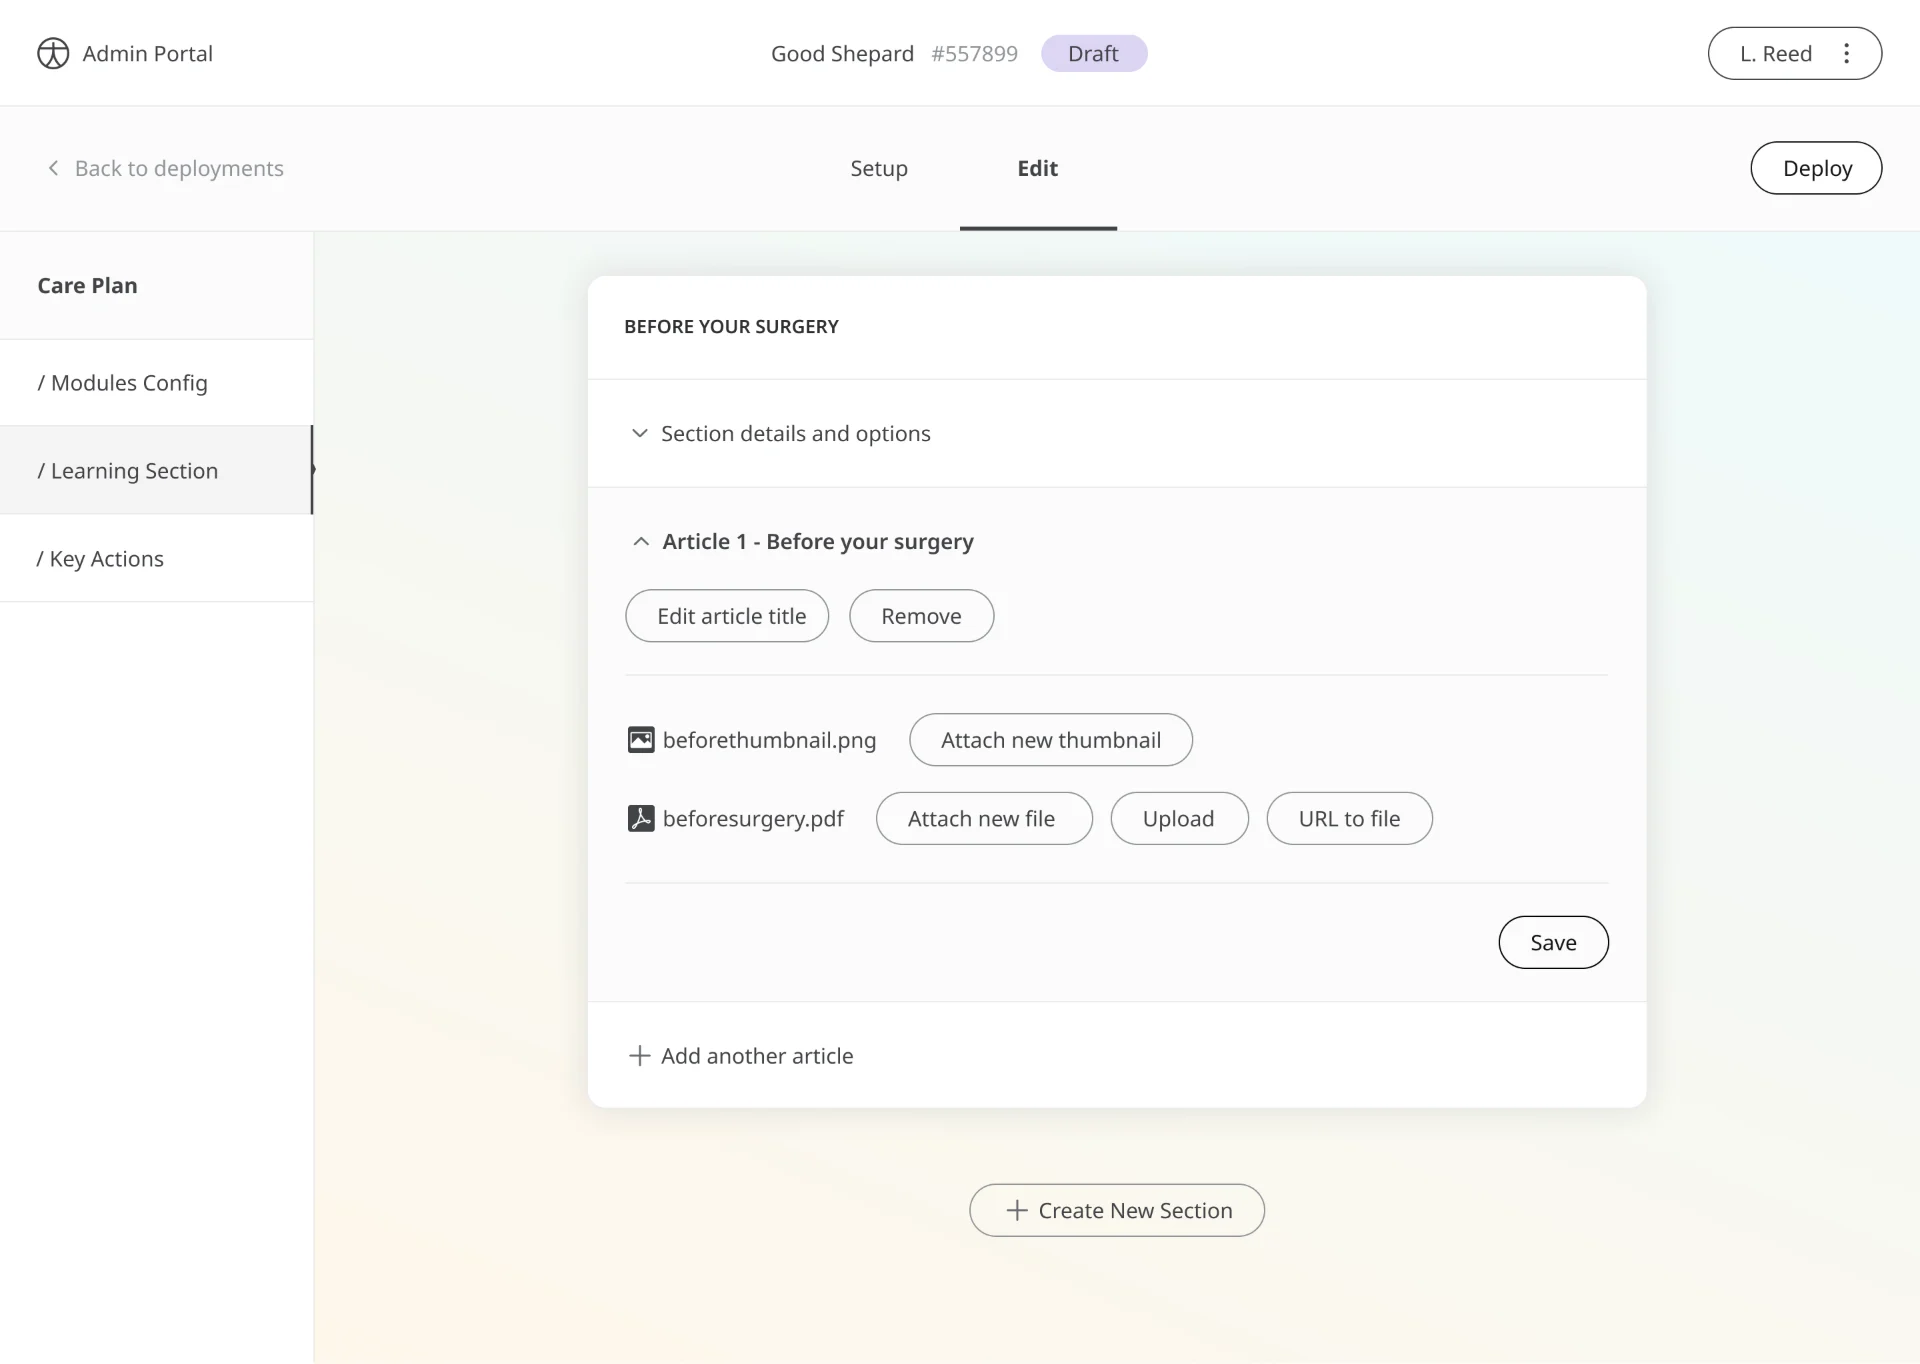The height and width of the screenshot is (1364, 1920).
Task: Select Learning Section in the sidebar
Action: pyautogui.click(x=156, y=470)
